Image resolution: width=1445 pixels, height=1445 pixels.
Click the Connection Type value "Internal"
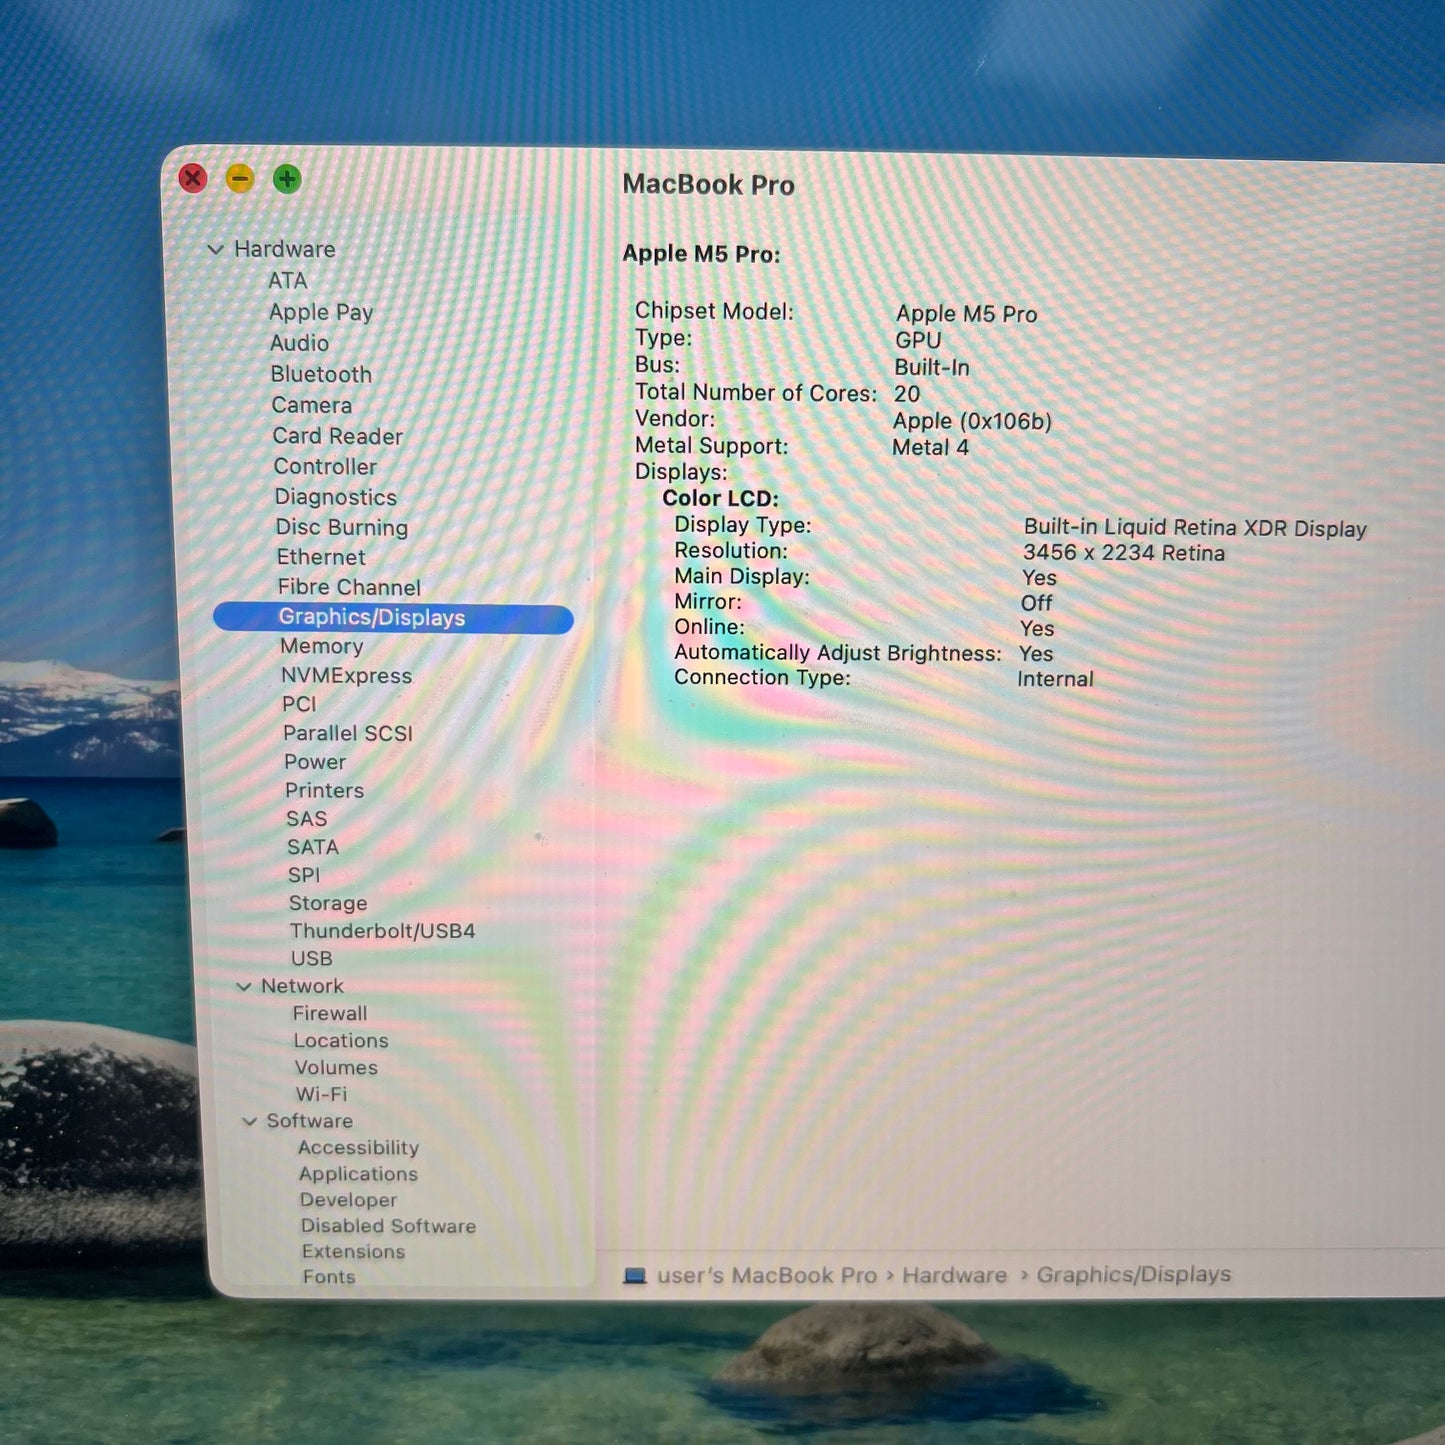pos(1055,679)
